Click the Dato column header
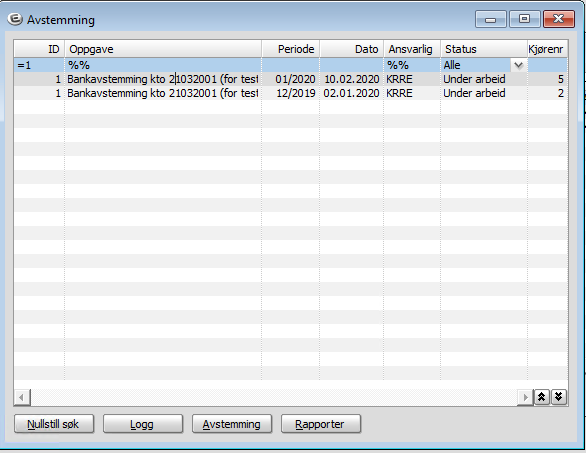Image resolution: width=586 pixels, height=453 pixels. 352,49
